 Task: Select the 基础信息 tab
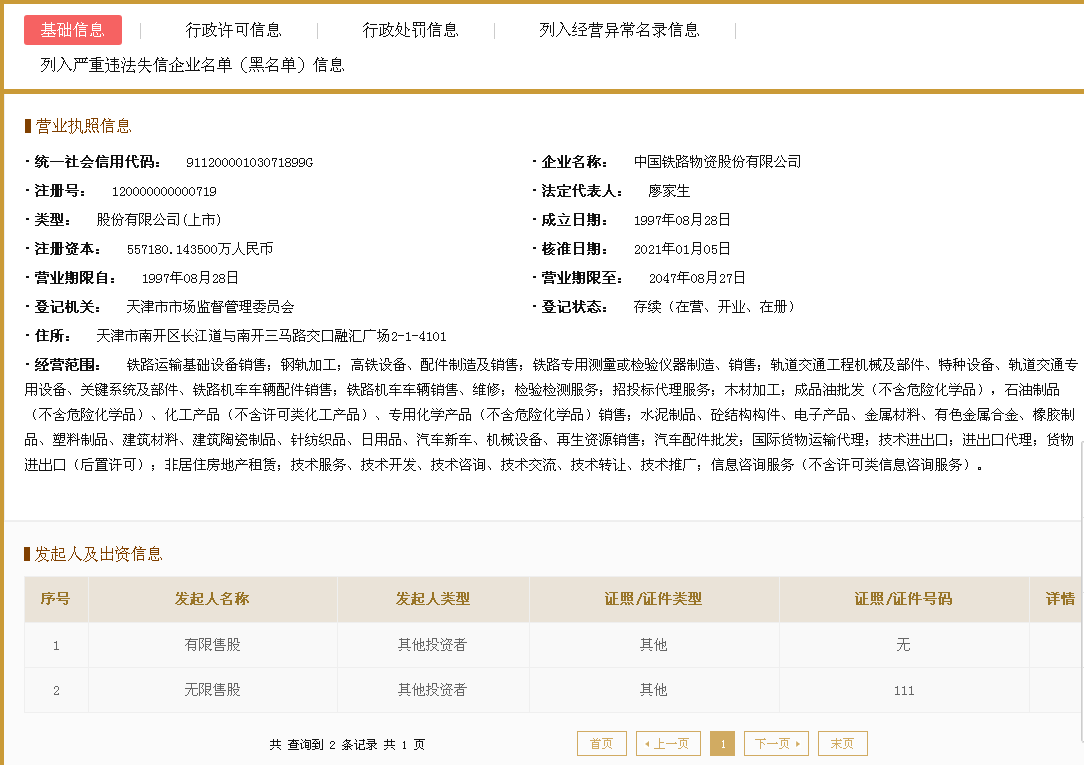[x=73, y=30]
